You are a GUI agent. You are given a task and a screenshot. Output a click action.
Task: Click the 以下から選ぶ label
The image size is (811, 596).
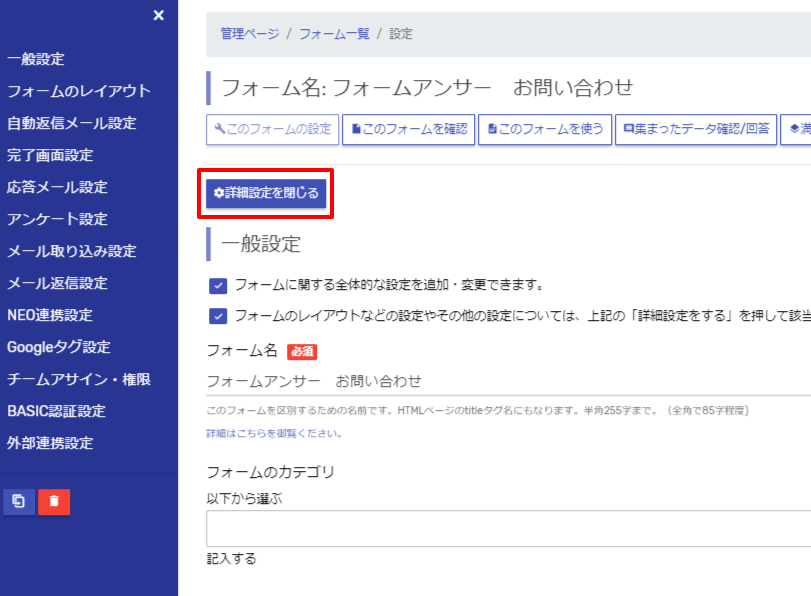pyautogui.click(x=244, y=499)
